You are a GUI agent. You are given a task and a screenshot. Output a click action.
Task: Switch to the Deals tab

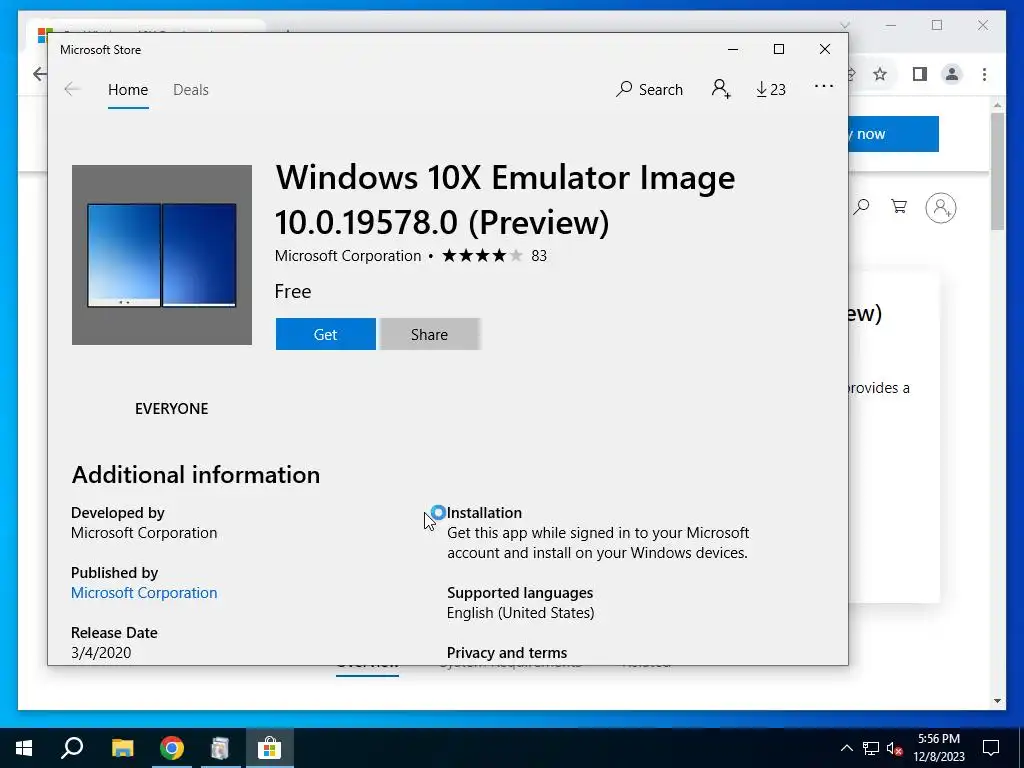pyautogui.click(x=191, y=89)
